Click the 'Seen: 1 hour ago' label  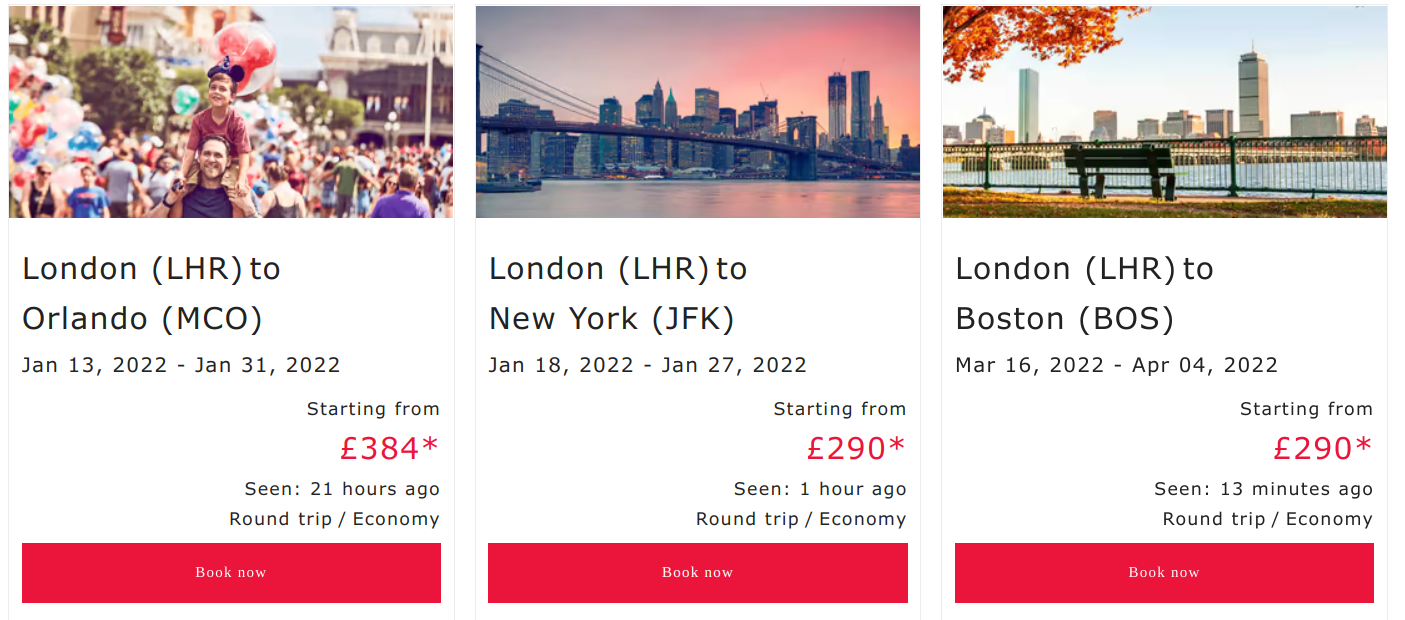point(820,489)
